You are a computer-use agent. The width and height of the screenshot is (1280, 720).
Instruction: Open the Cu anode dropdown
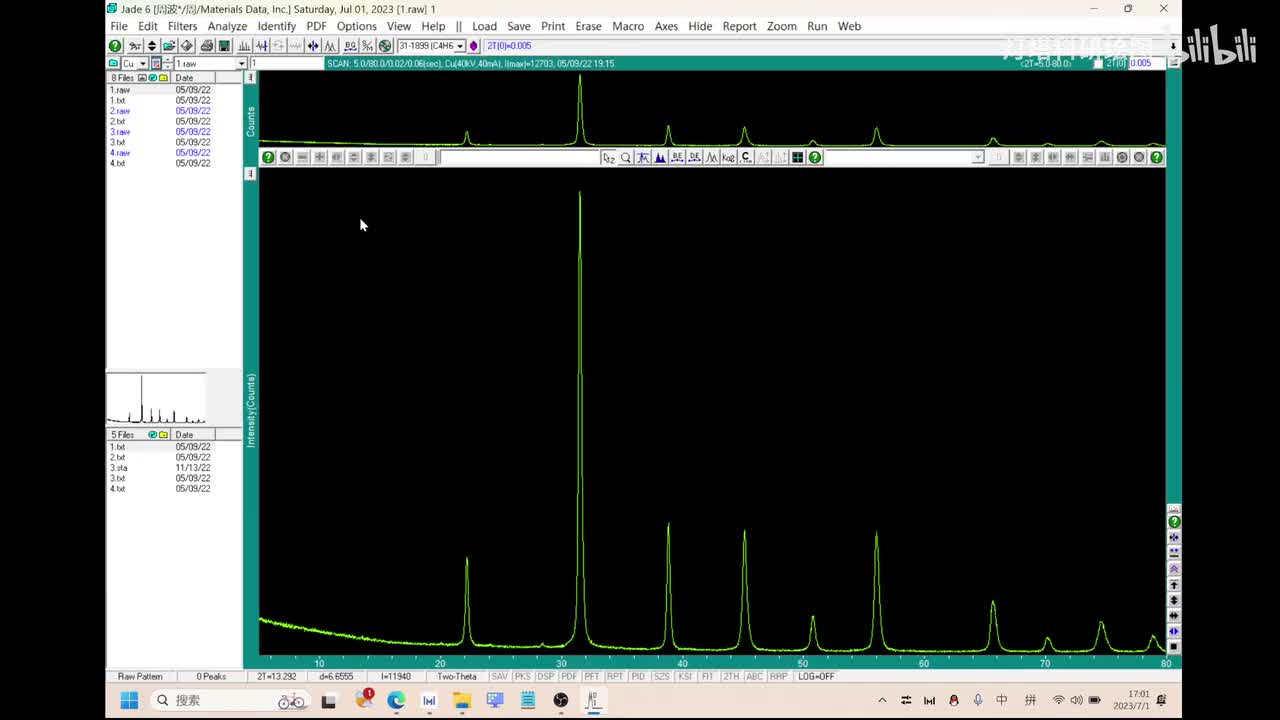(143, 64)
